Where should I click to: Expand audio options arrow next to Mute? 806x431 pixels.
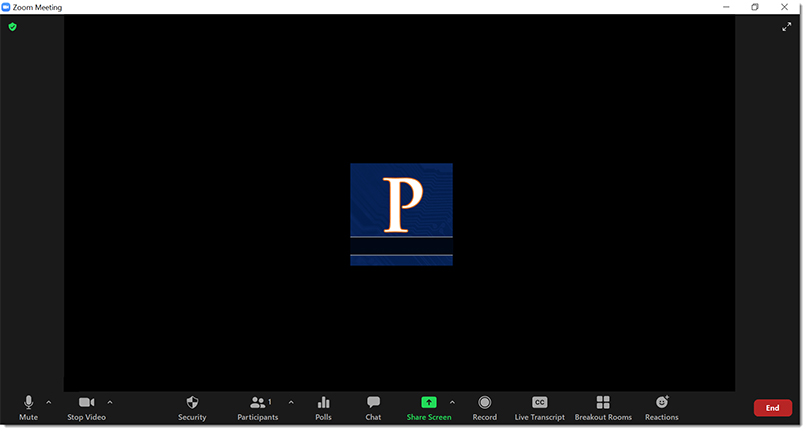[x=49, y=402]
